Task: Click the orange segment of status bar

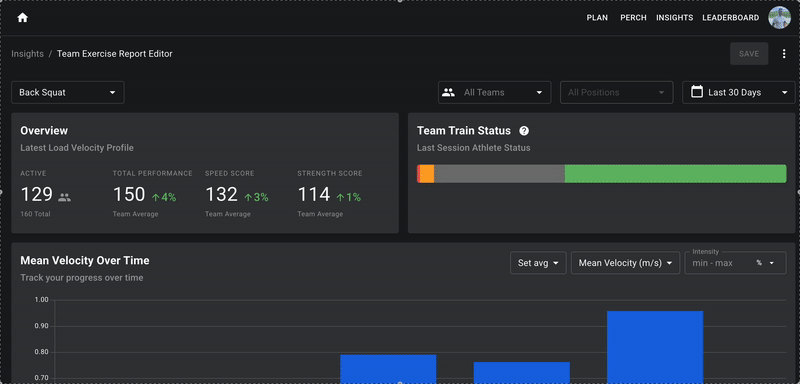Action: click(427, 173)
